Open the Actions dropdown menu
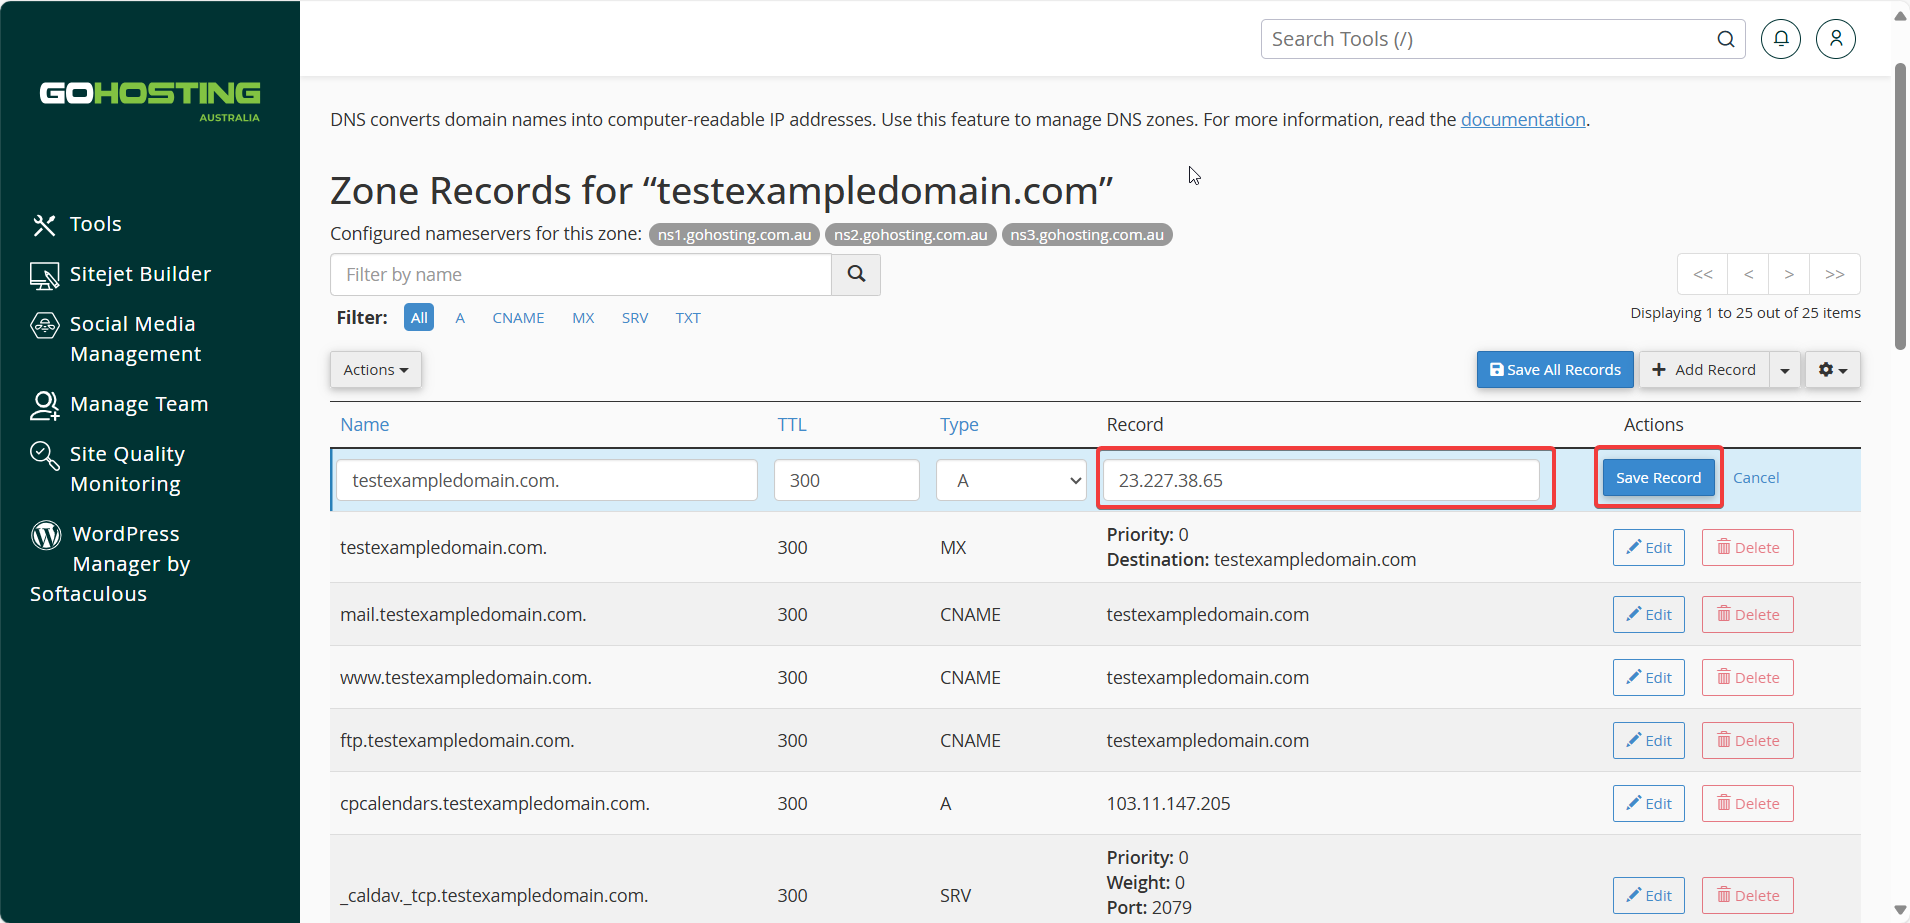The image size is (1910, 923). pyautogui.click(x=376, y=370)
